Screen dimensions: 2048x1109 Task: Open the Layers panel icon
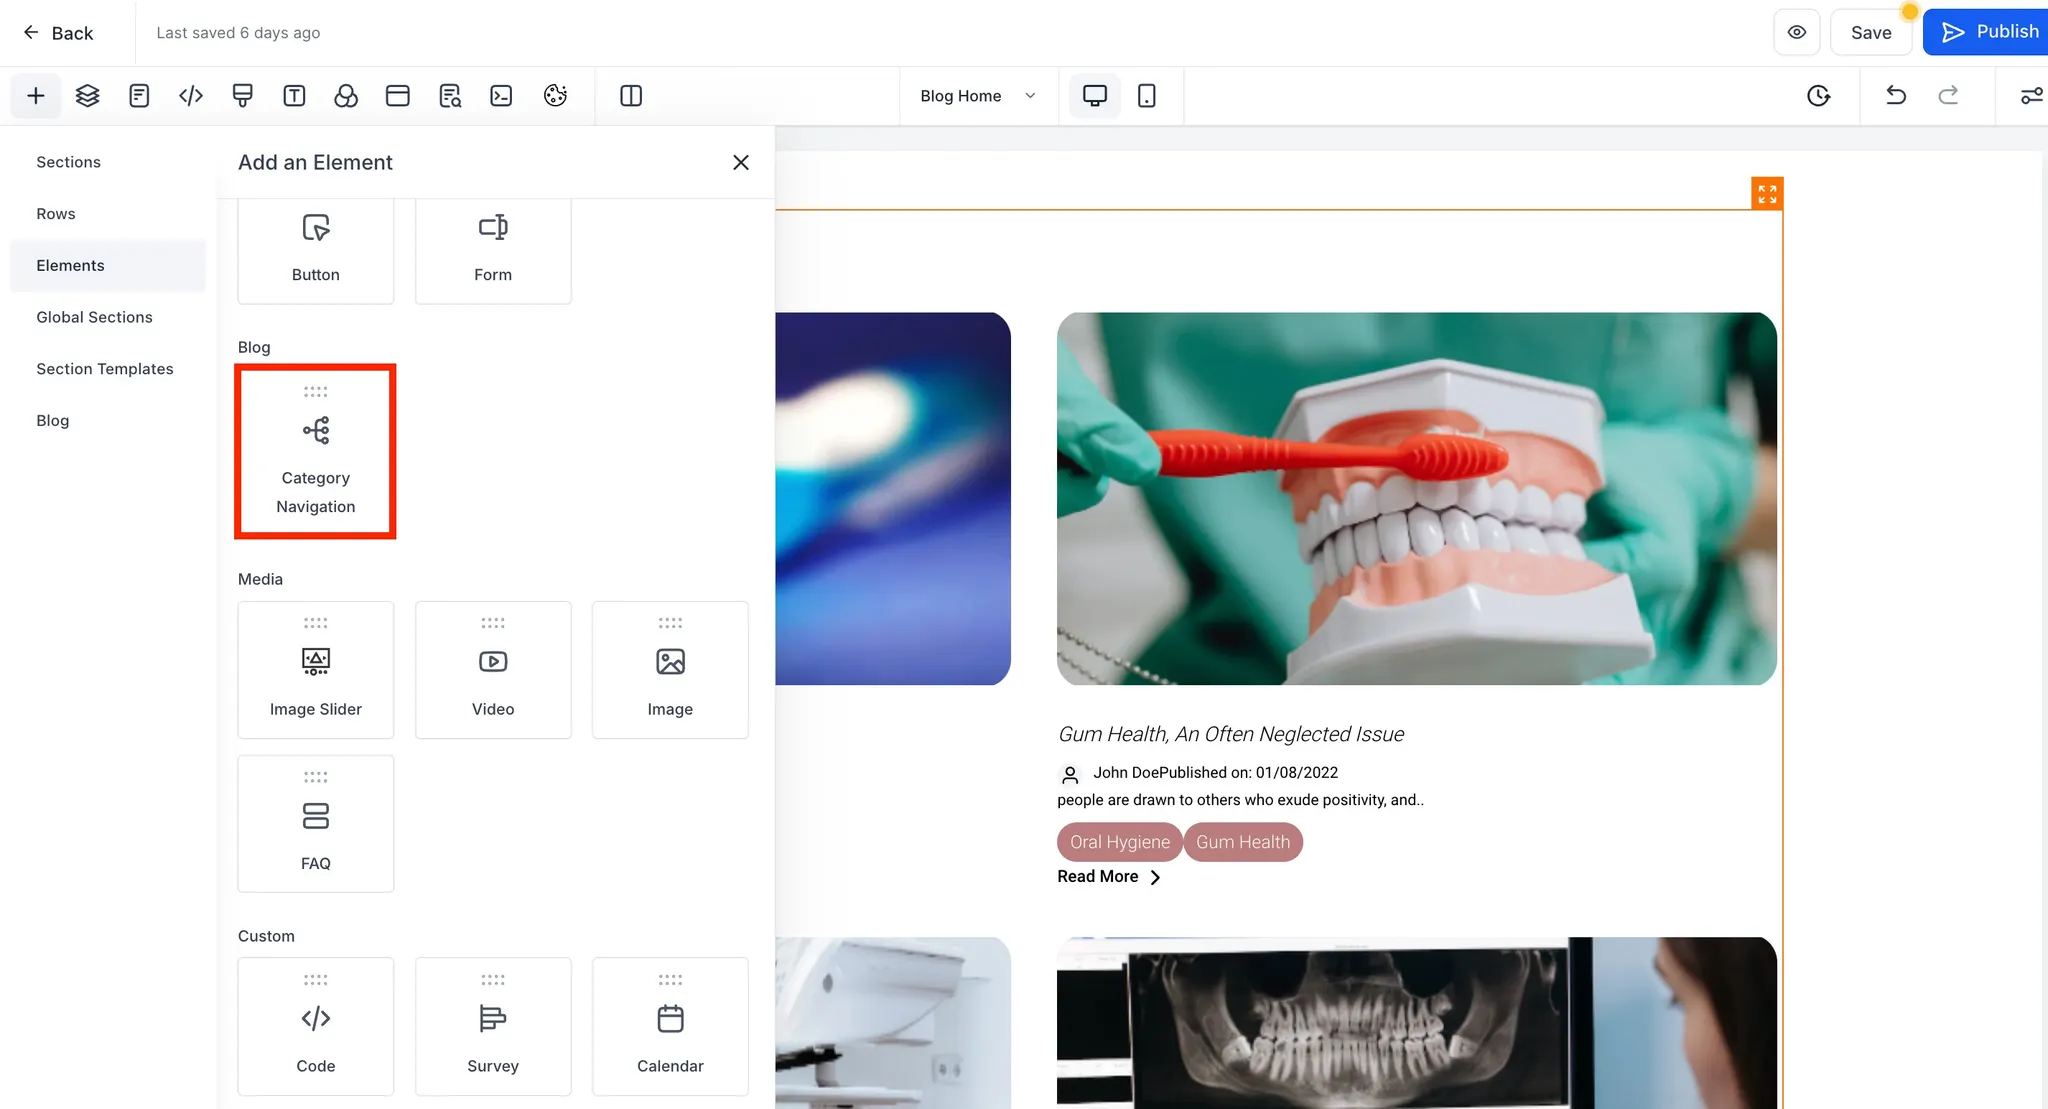[88, 96]
